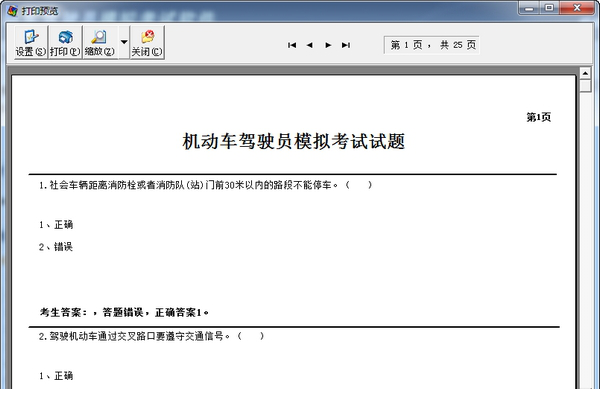
Task: Click option 1、正确 under question 2
Action: (x=56, y=376)
